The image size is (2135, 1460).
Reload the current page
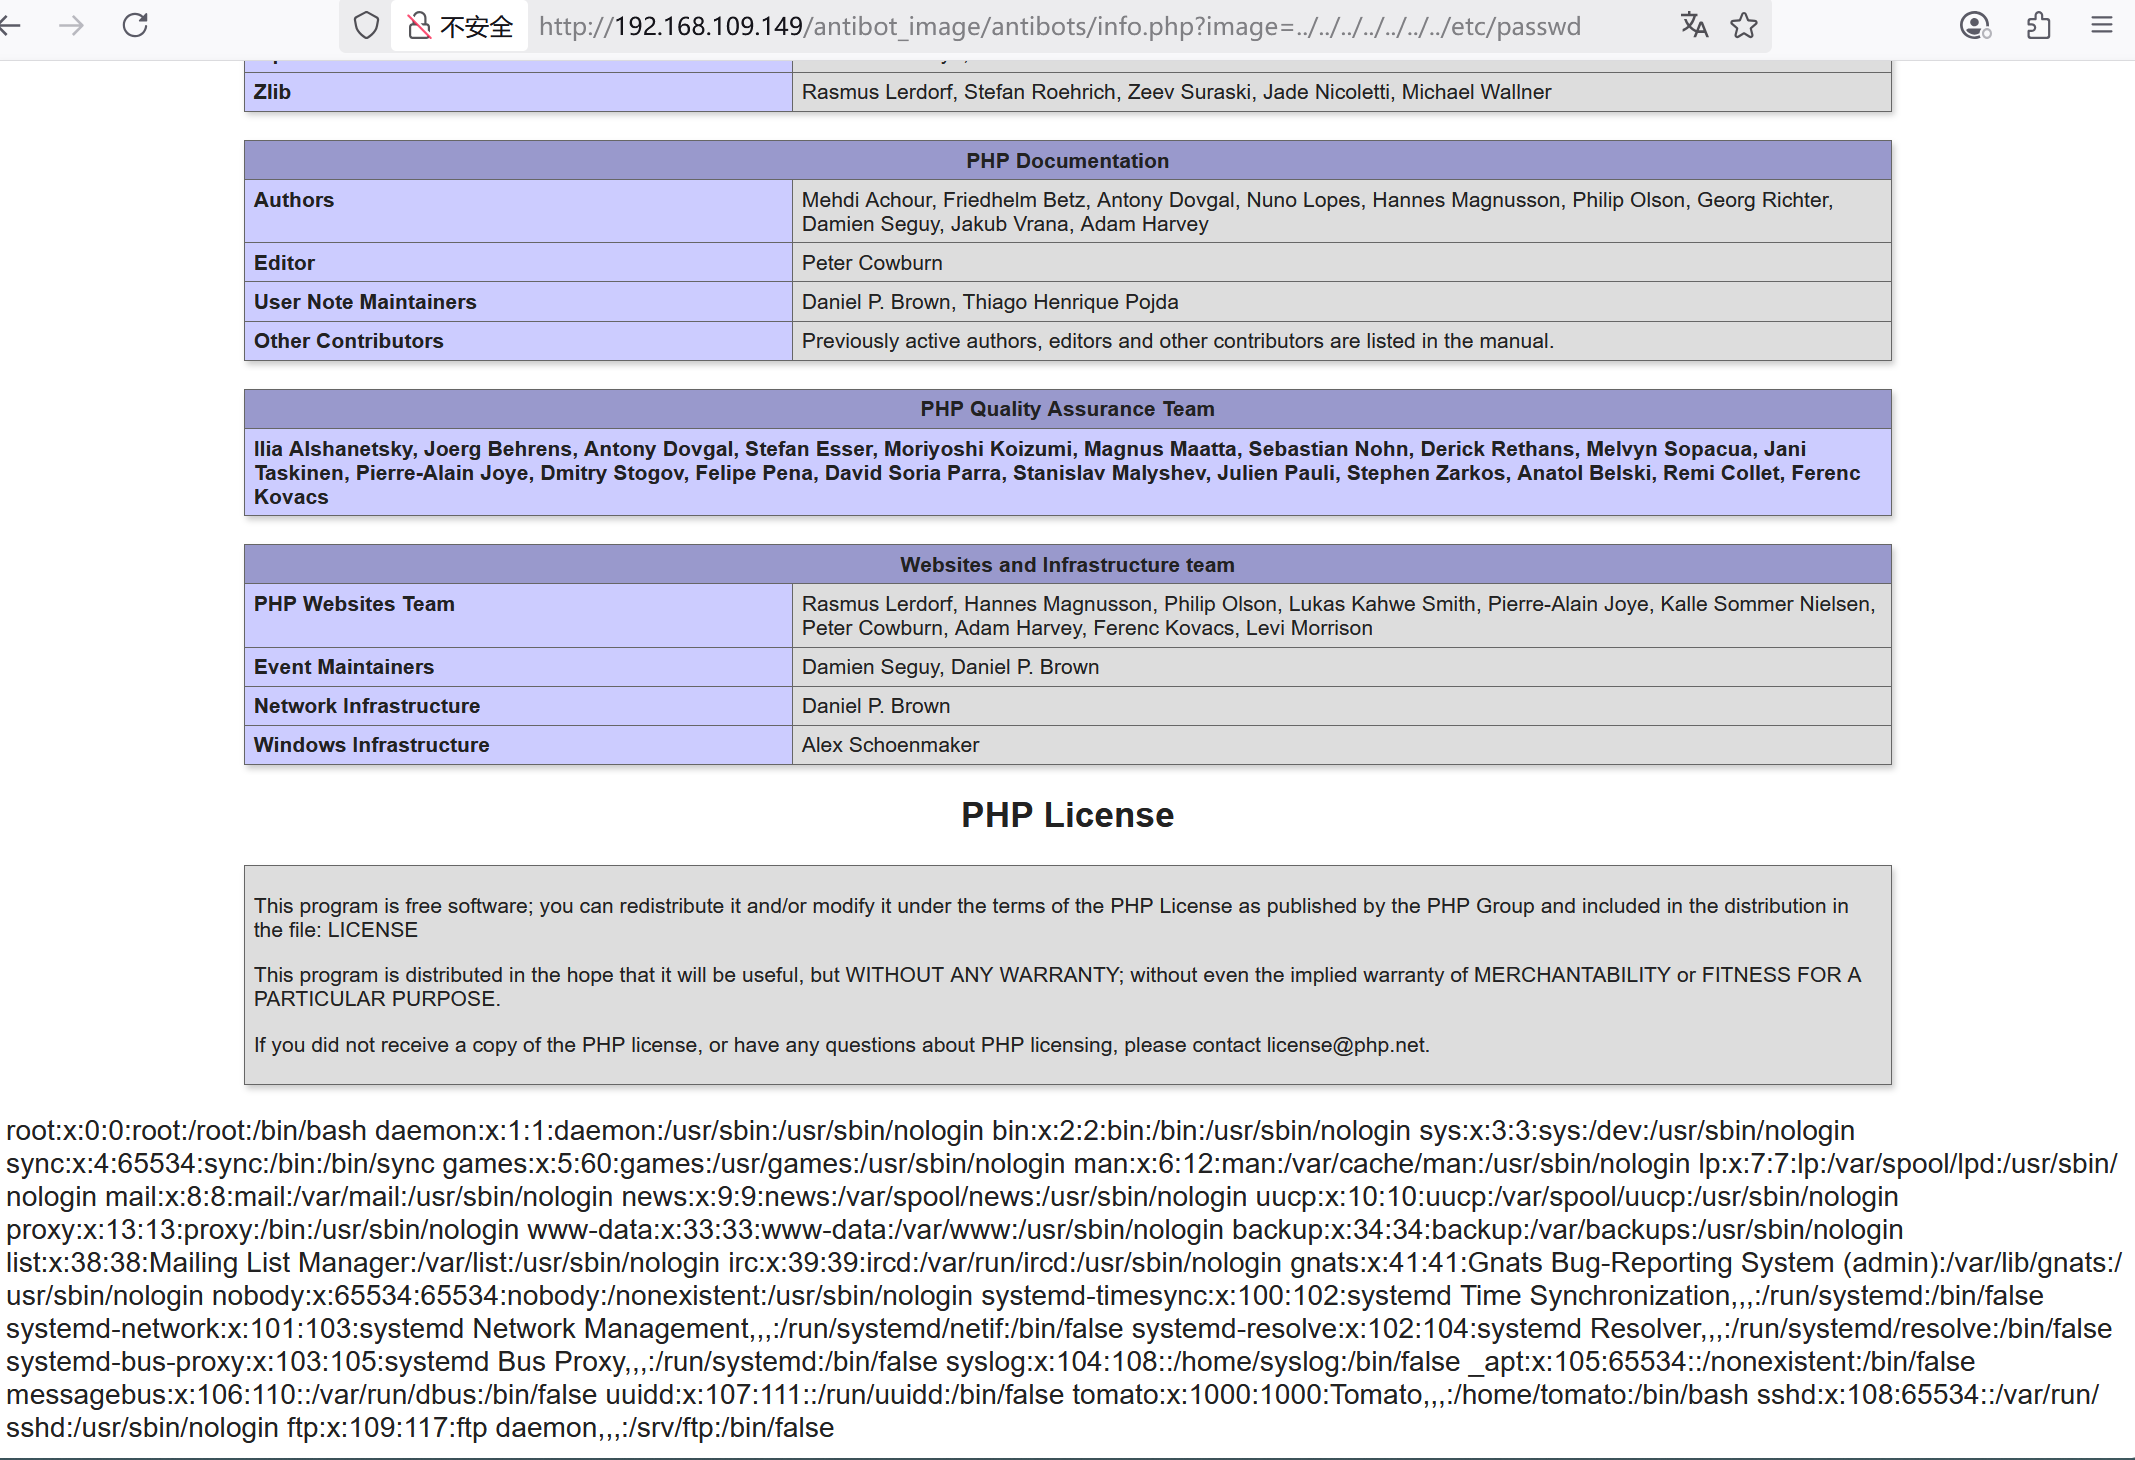[x=135, y=25]
